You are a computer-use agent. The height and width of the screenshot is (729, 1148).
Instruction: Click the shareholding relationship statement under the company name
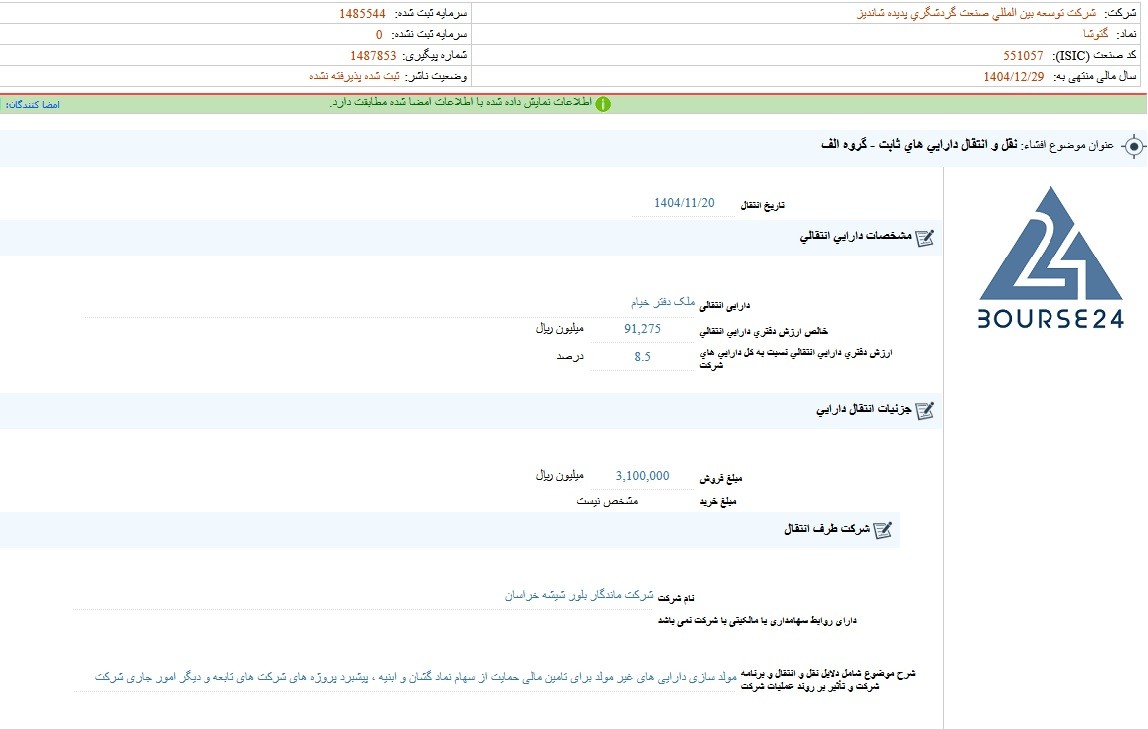pyautogui.click(x=756, y=621)
